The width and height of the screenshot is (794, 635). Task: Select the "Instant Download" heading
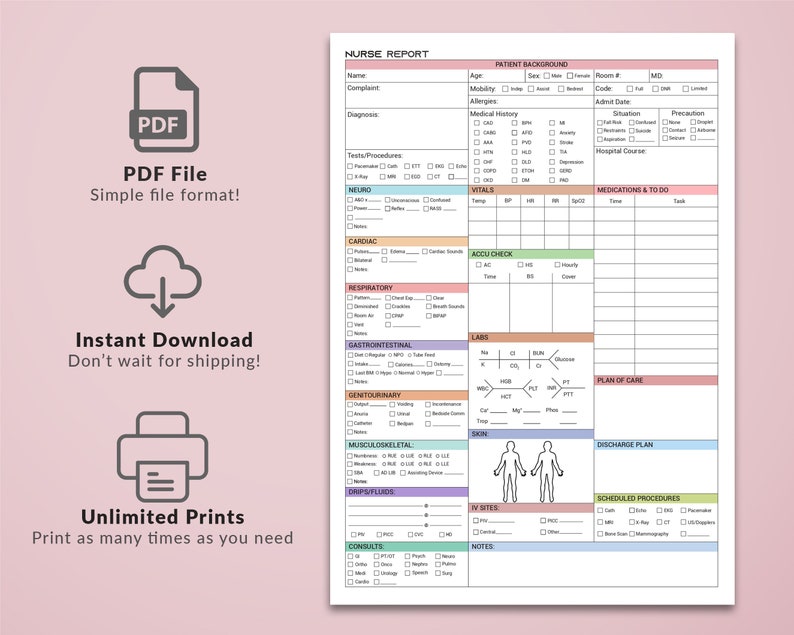(x=164, y=340)
